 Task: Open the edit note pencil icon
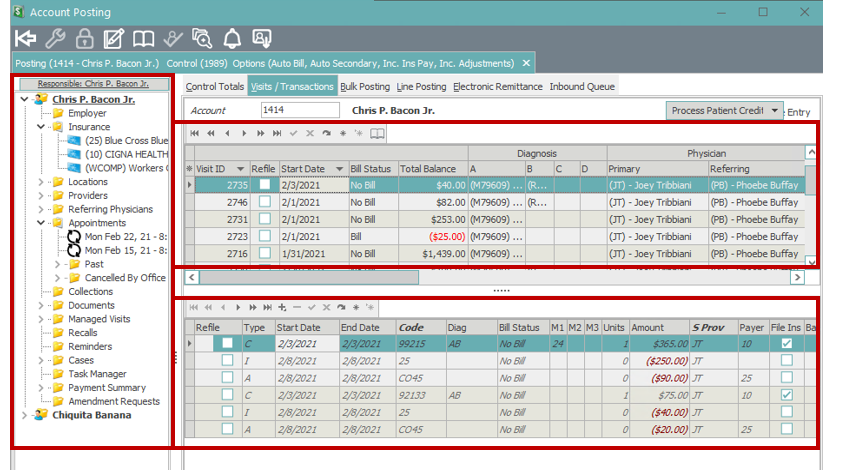point(114,39)
